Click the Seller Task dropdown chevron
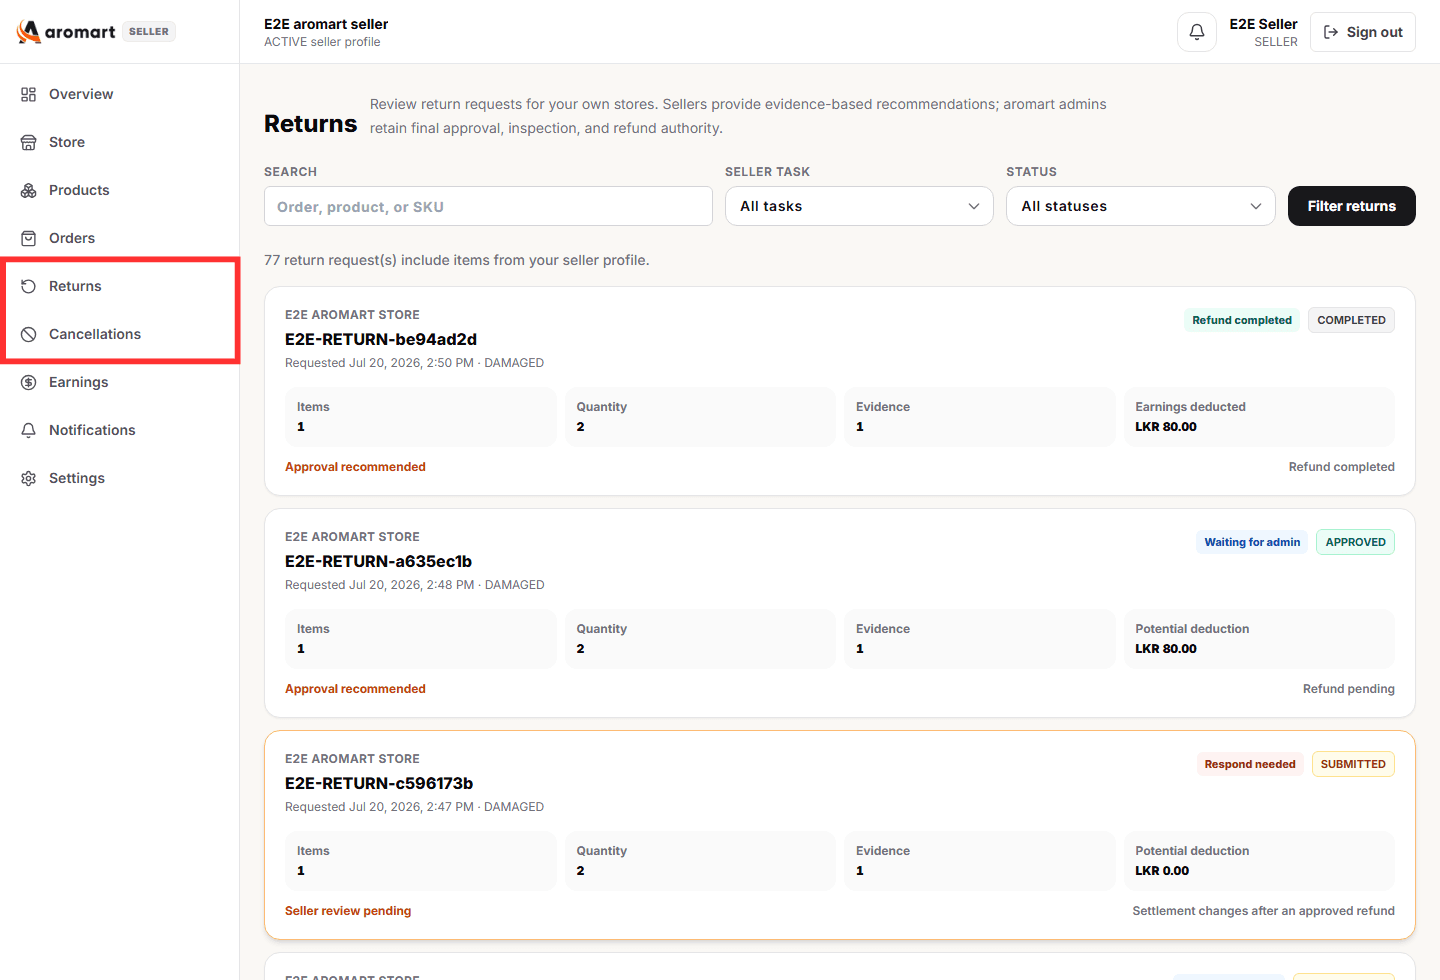1440x980 pixels. 974,206
